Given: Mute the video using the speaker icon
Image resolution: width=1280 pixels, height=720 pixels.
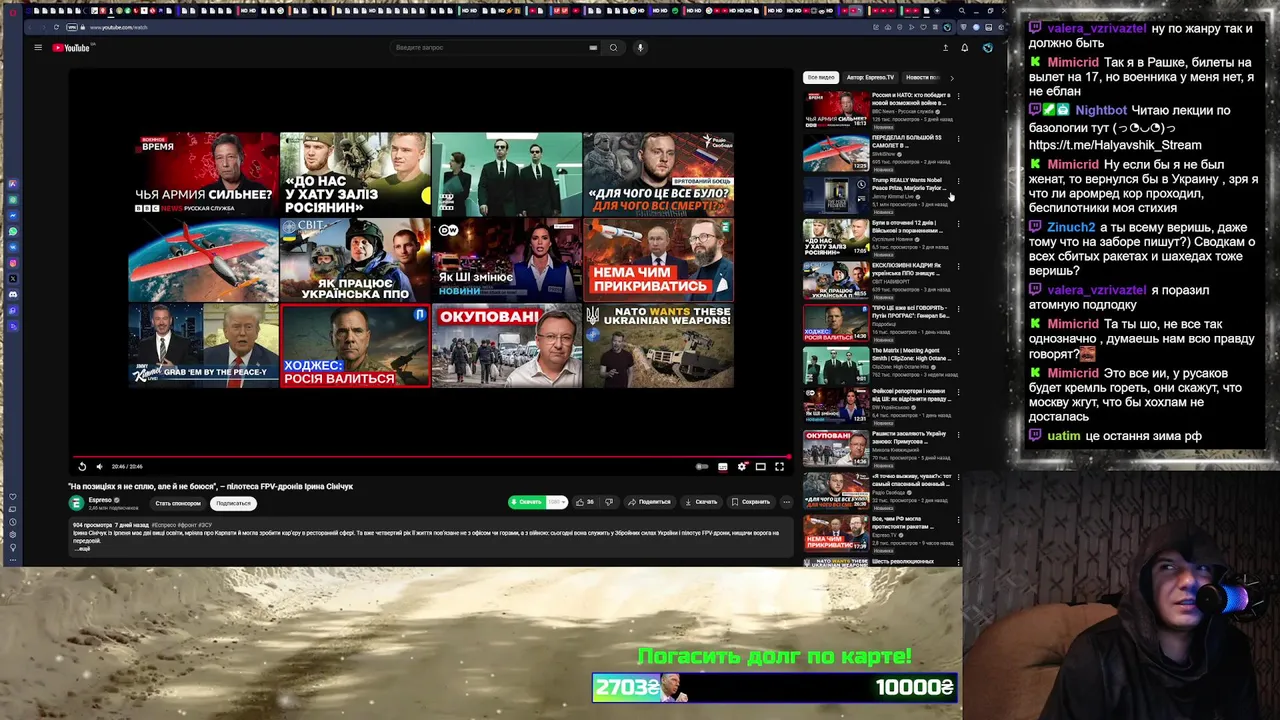Looking at the screenshot, I should [x=99, y=466].
